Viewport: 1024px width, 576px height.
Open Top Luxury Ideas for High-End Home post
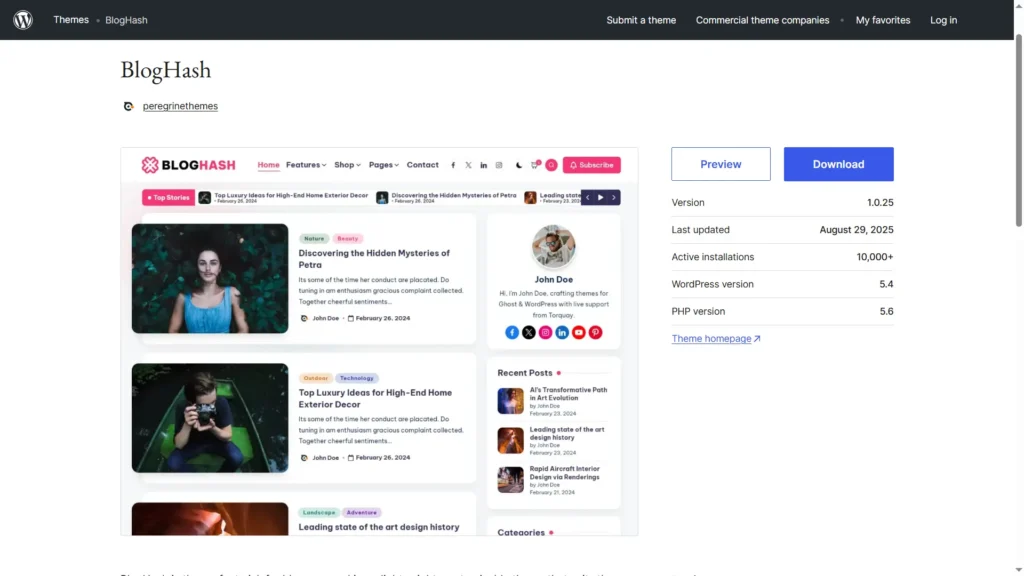point(375,398)
